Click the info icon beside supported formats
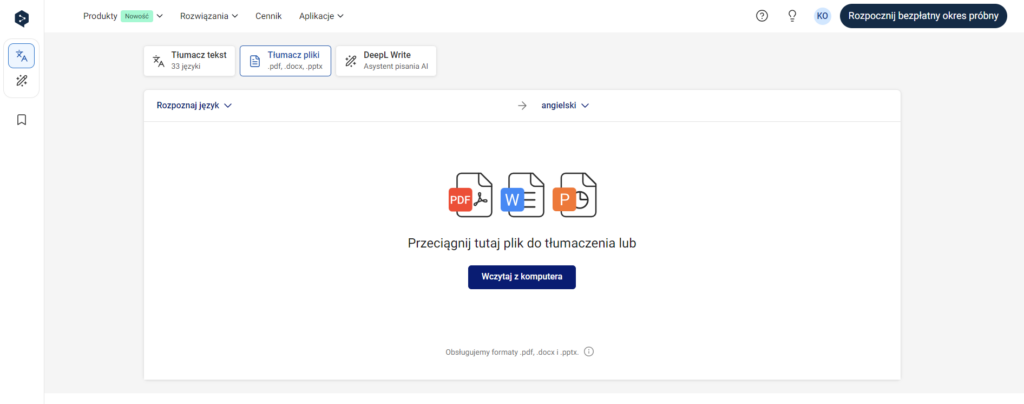Image resolution: width=1024 pixels, height=404 pixels. coord(589,352)
